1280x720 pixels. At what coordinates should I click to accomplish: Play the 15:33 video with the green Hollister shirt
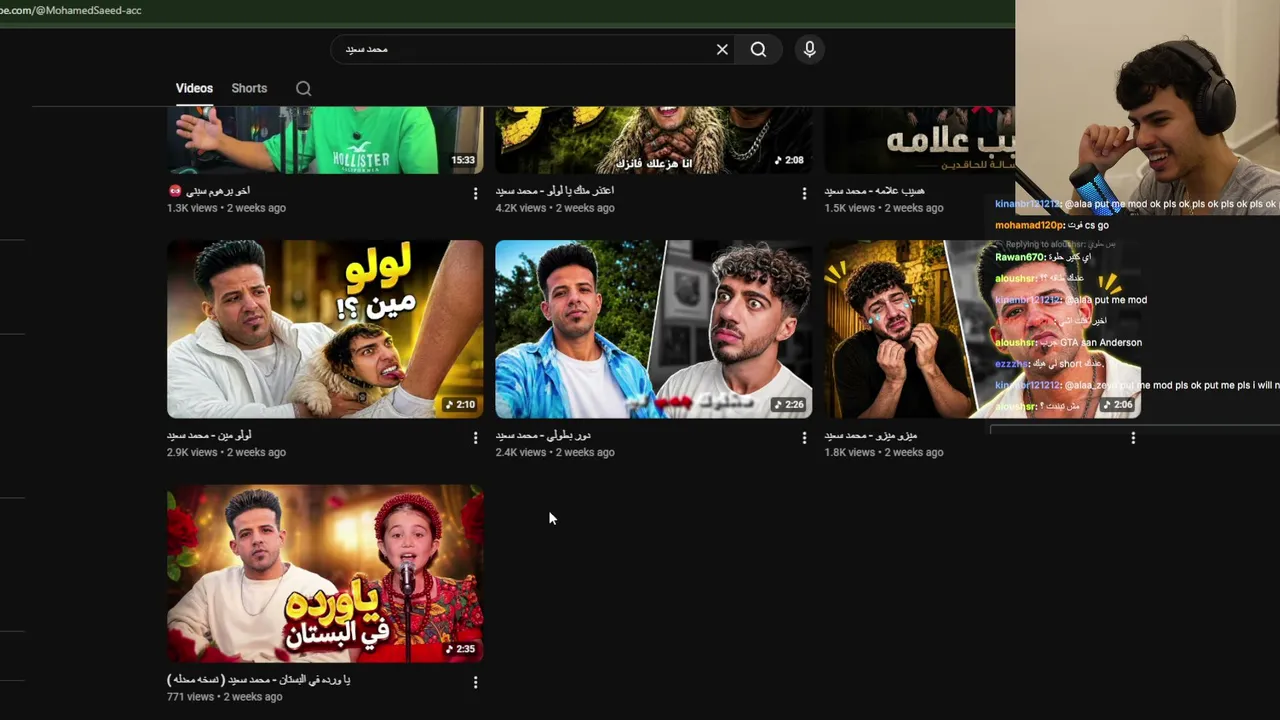325,140
